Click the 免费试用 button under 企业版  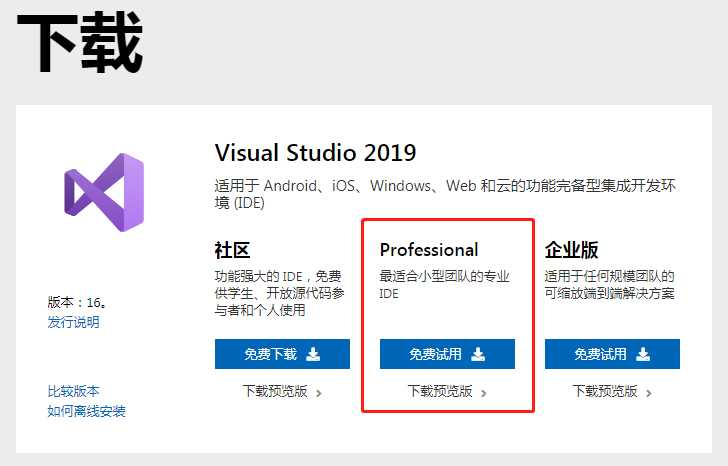(612, 354)
